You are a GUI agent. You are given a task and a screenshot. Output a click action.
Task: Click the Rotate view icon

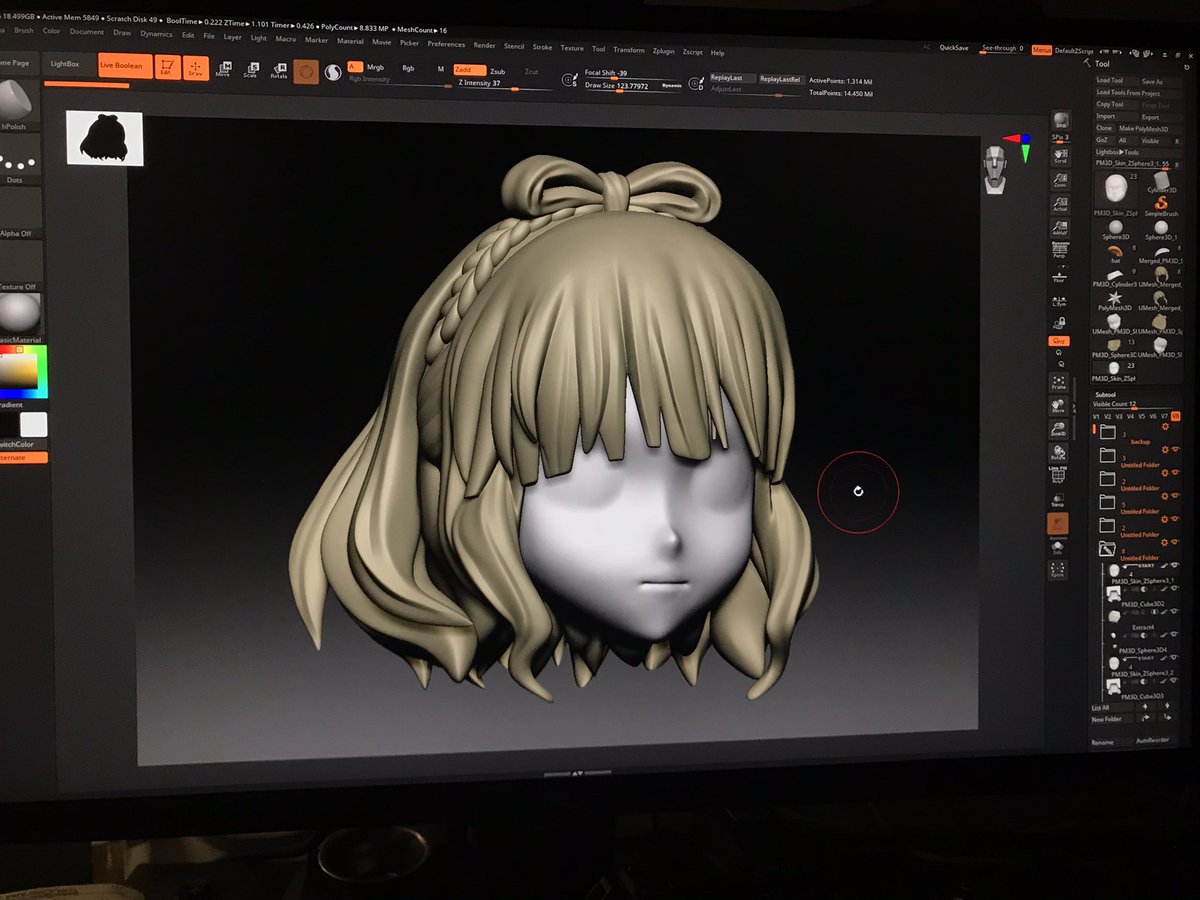click(1058, 451)
